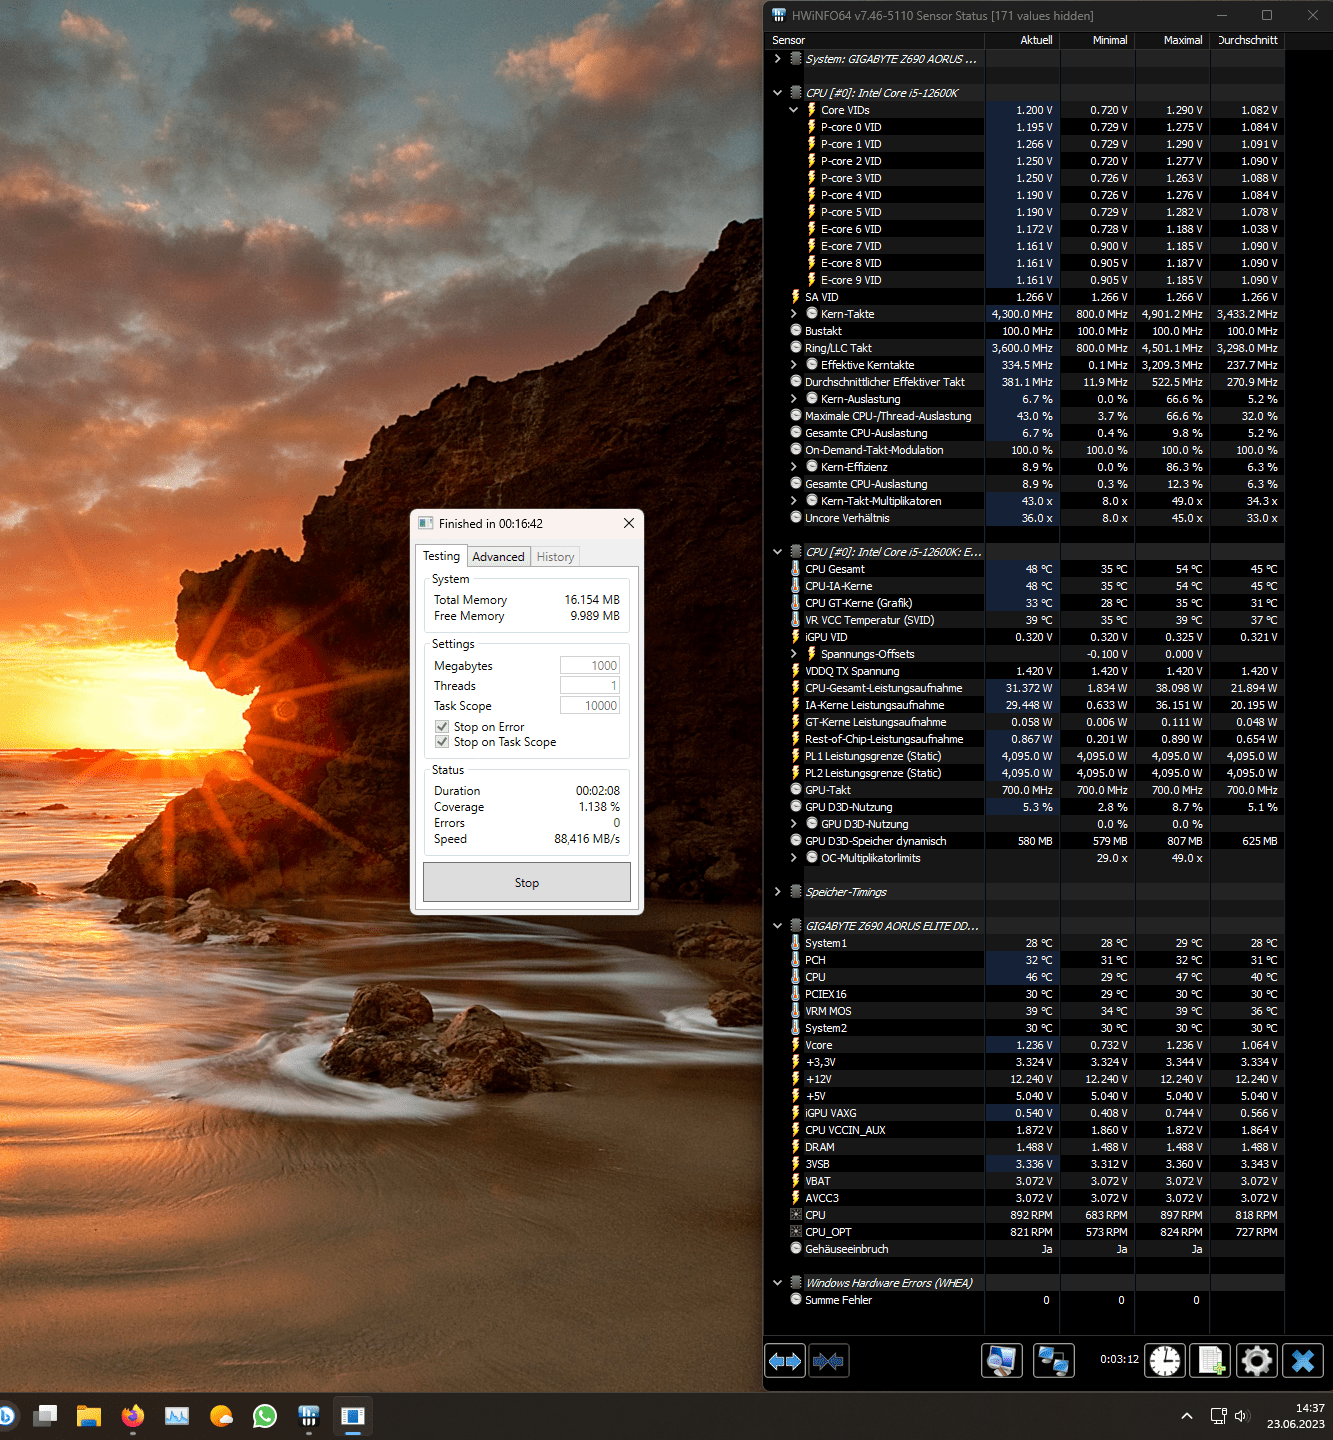Click the blue X close sensors icon
Image resolution: width=1333 pixels, height=1440 pixels.
point(1302,1361)
